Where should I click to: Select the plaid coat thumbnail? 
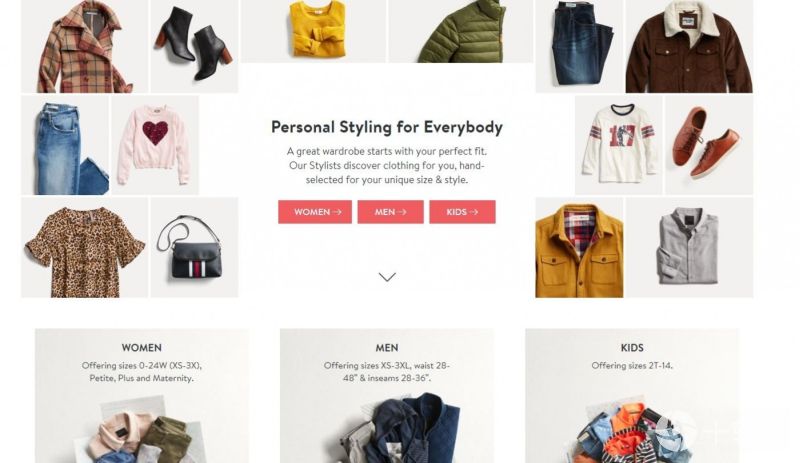85,46
